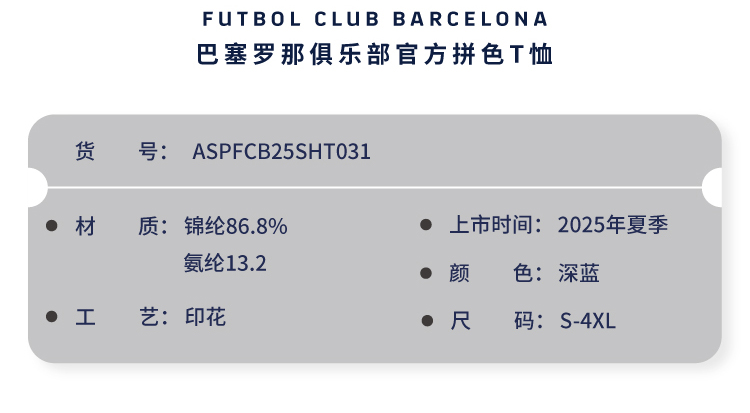Click the 巴塞罗那俱乐部官方拼色T恤 subtitle
This screenshot has width=750, height=413.
[x=375, y=54]
